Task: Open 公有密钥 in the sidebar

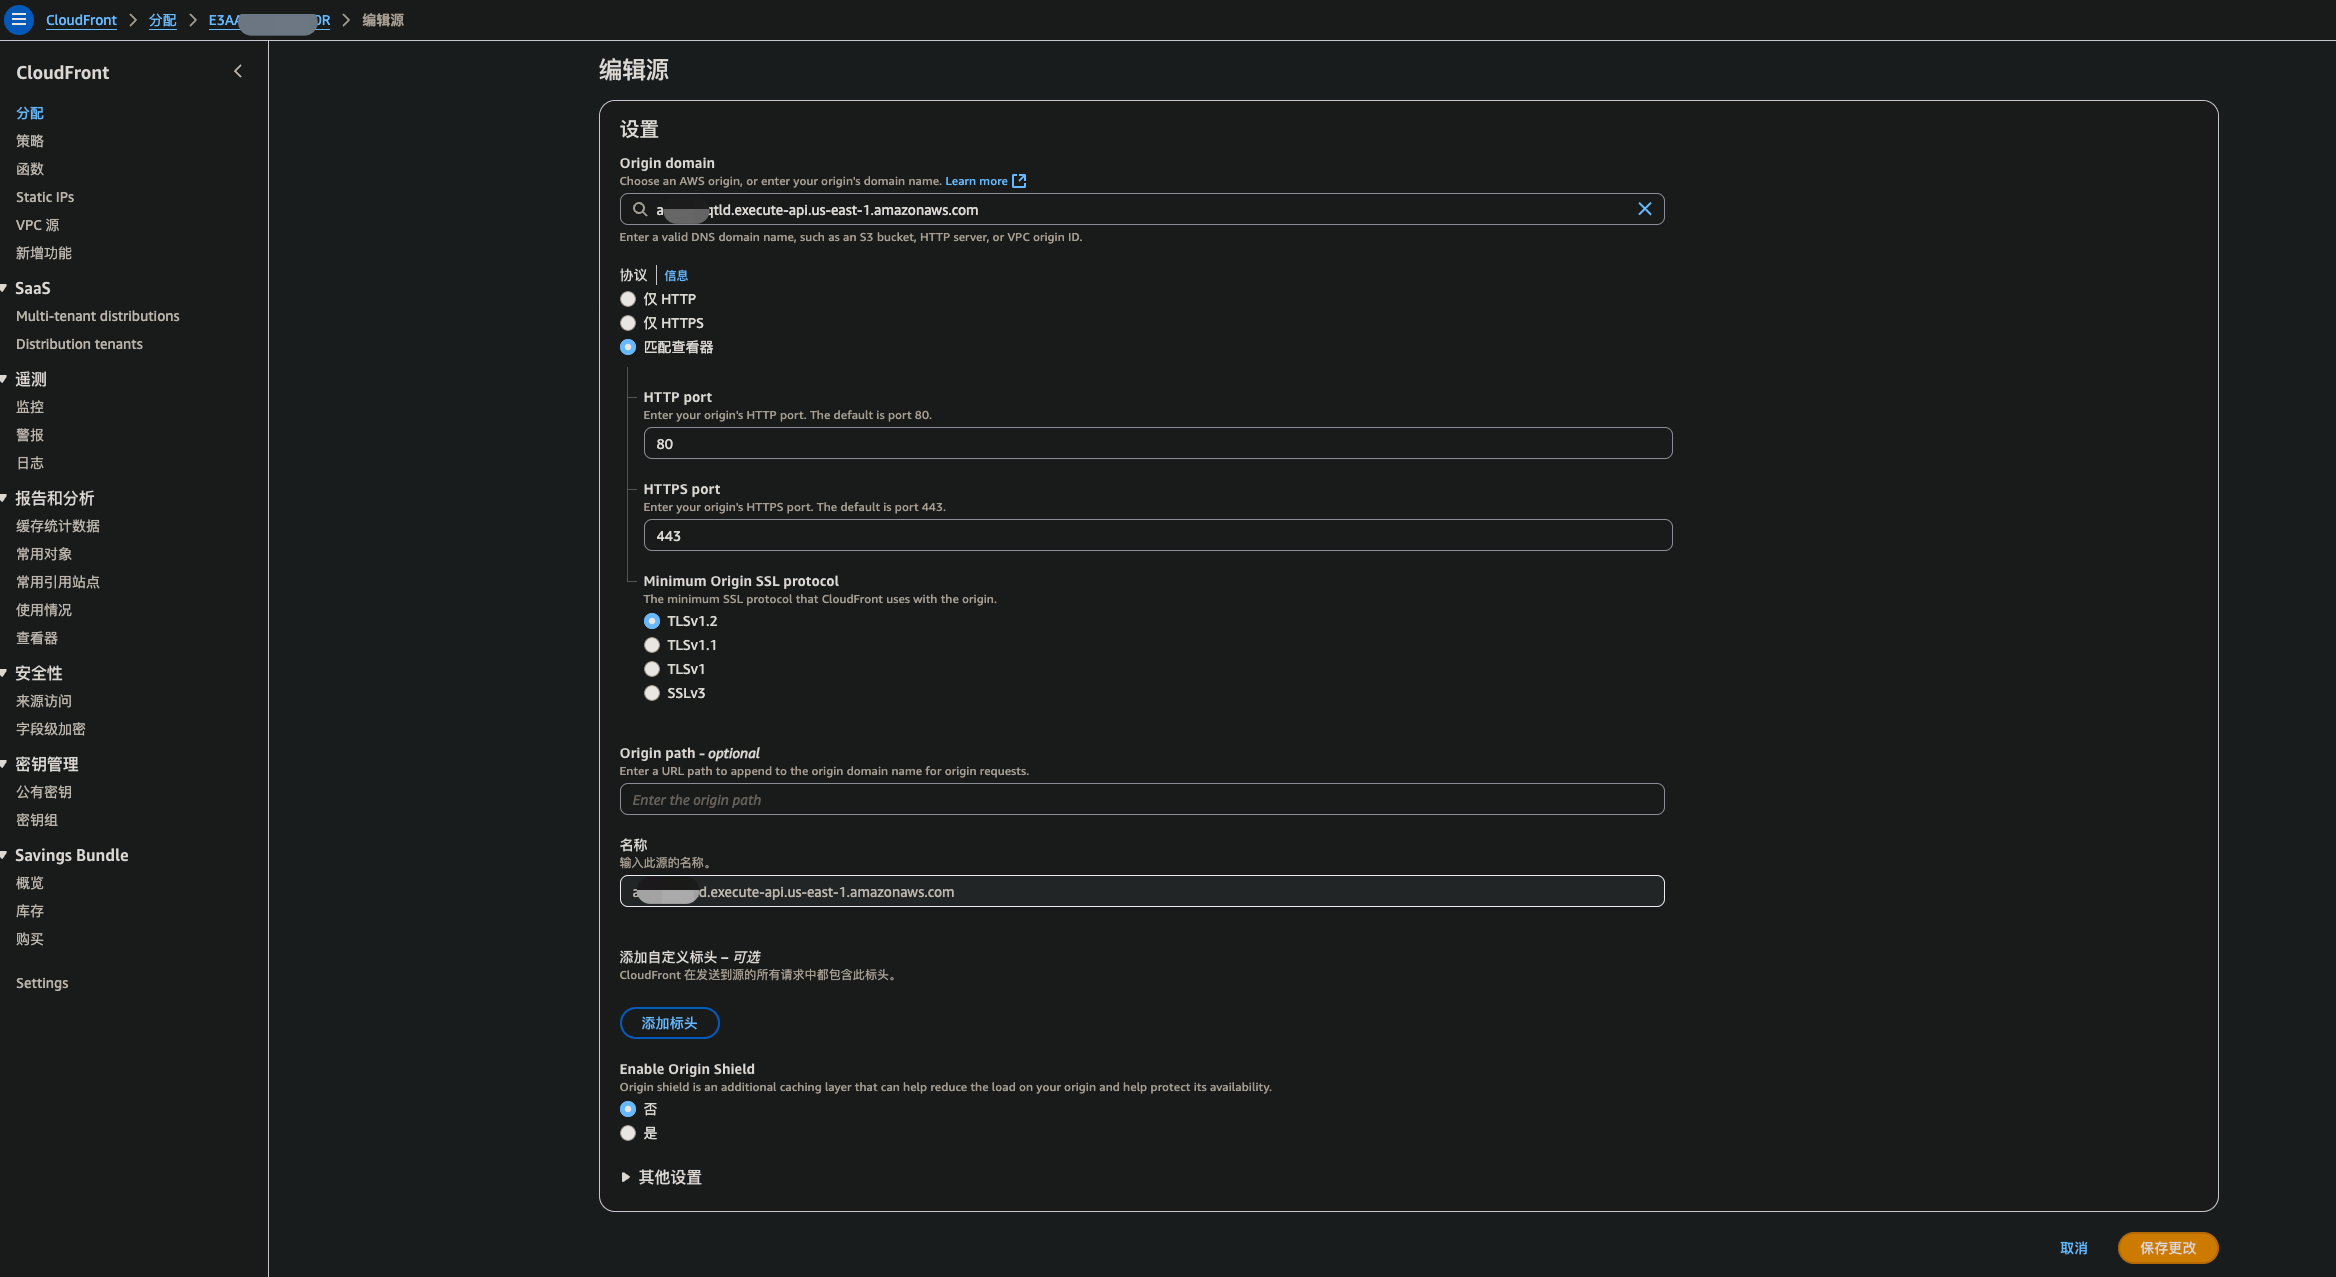Action: (x=44, y=792)
